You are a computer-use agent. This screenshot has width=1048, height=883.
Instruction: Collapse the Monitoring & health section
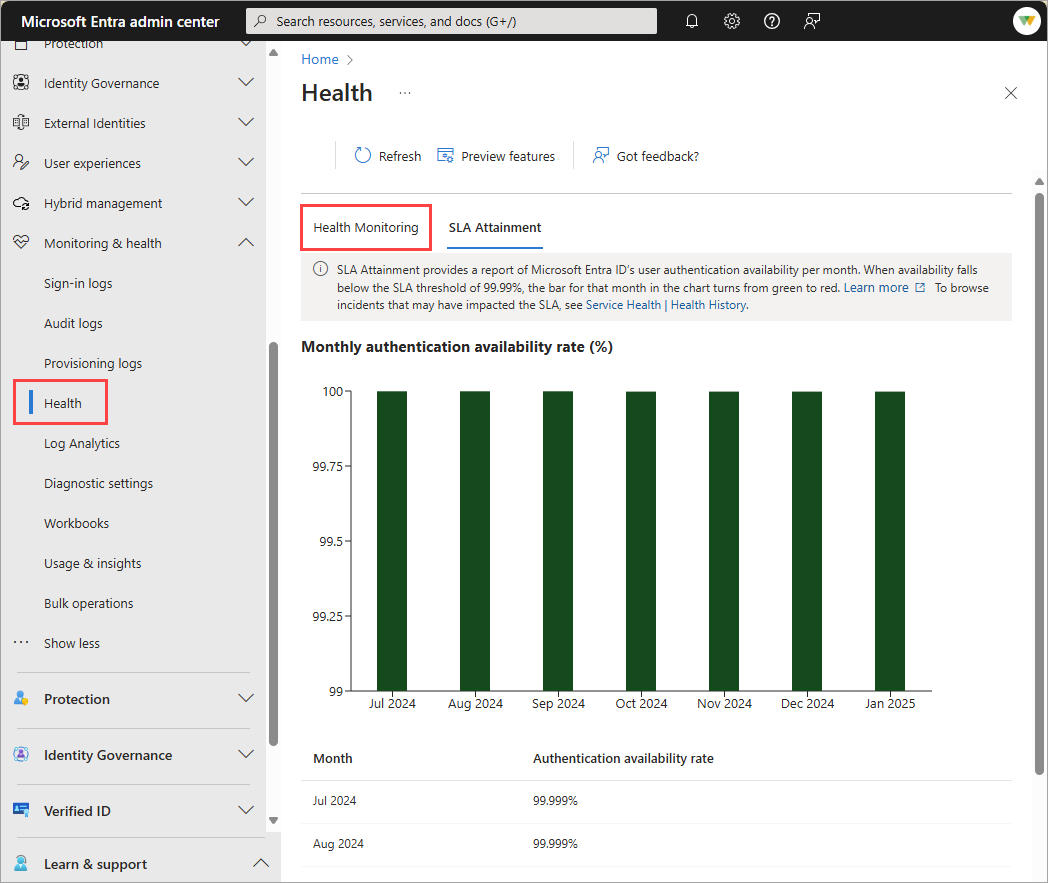(246, 243)
